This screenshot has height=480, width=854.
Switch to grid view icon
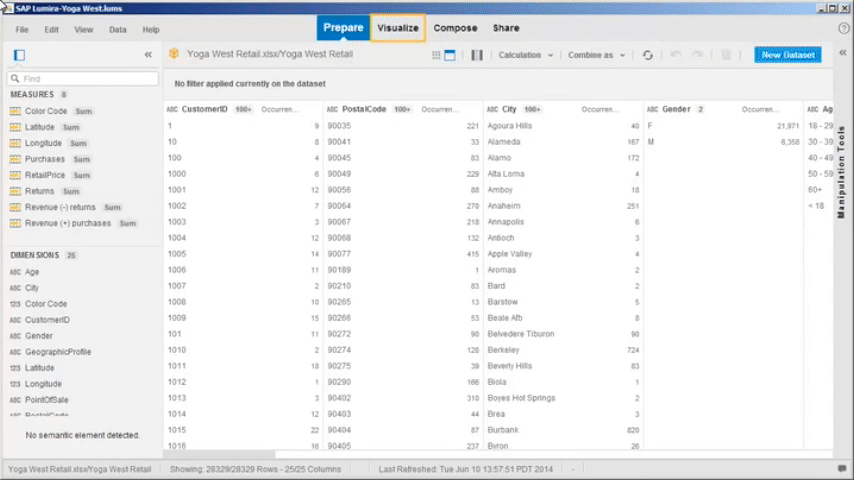pos(436,55)
